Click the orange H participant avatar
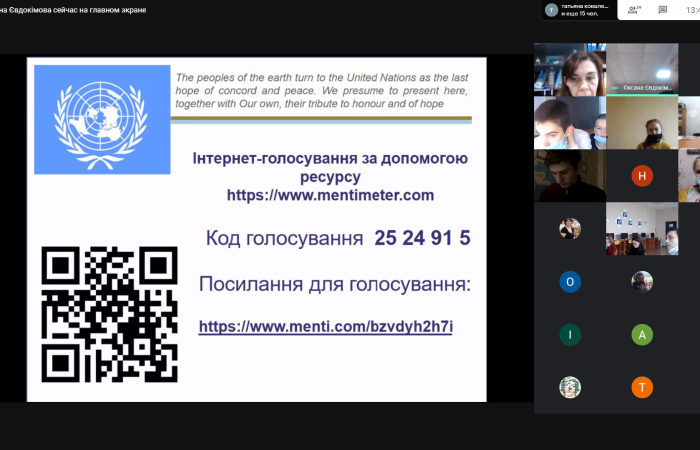Viewport: 700px width, 450px height. click(x=642, y=176)
